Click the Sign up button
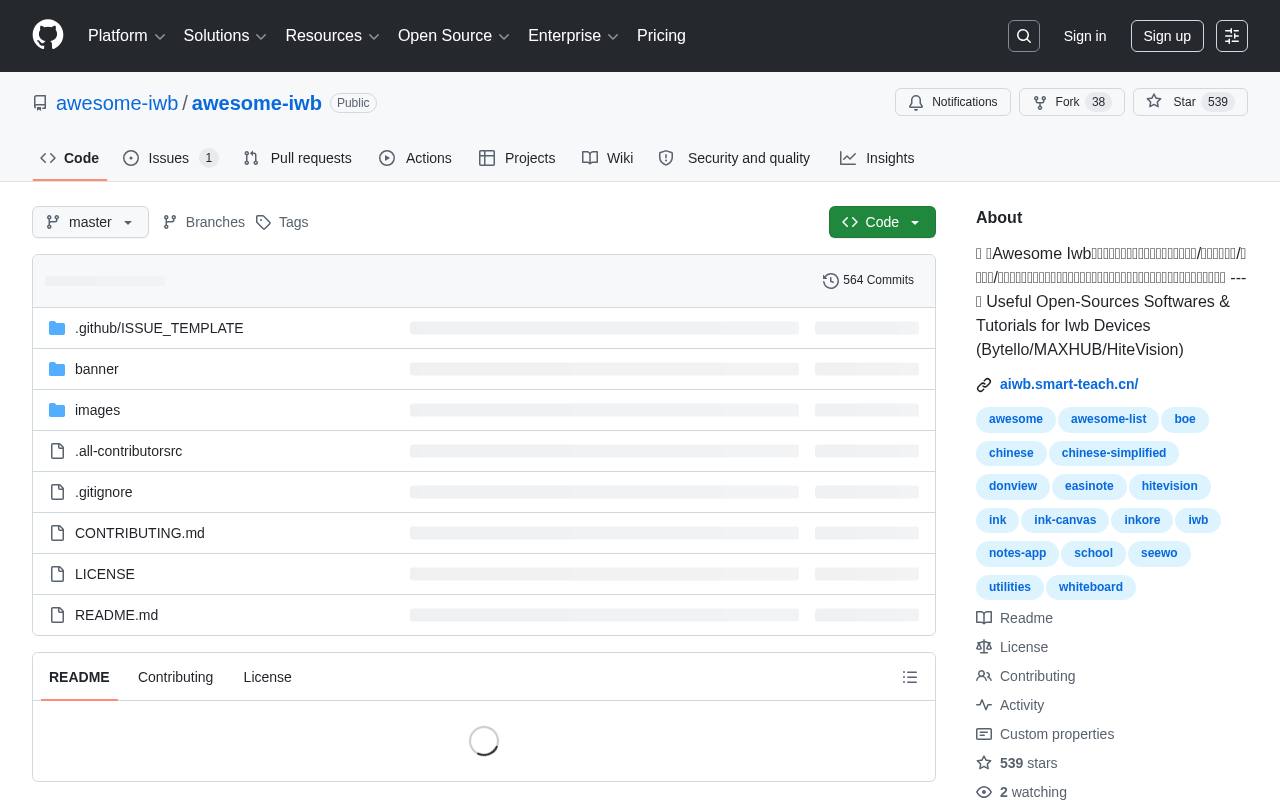The width and height of the screenshot is (1280, 800). (x=1167, y=36)
